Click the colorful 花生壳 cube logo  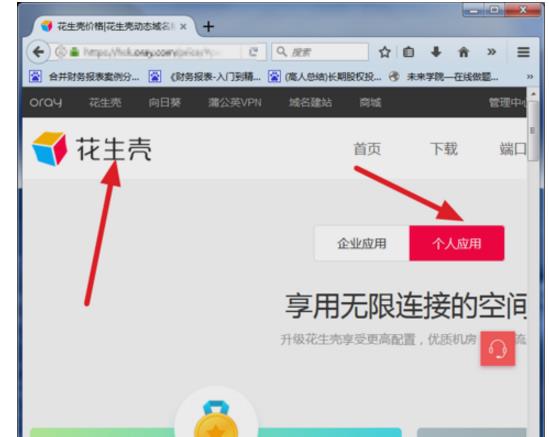click(49, 149)
